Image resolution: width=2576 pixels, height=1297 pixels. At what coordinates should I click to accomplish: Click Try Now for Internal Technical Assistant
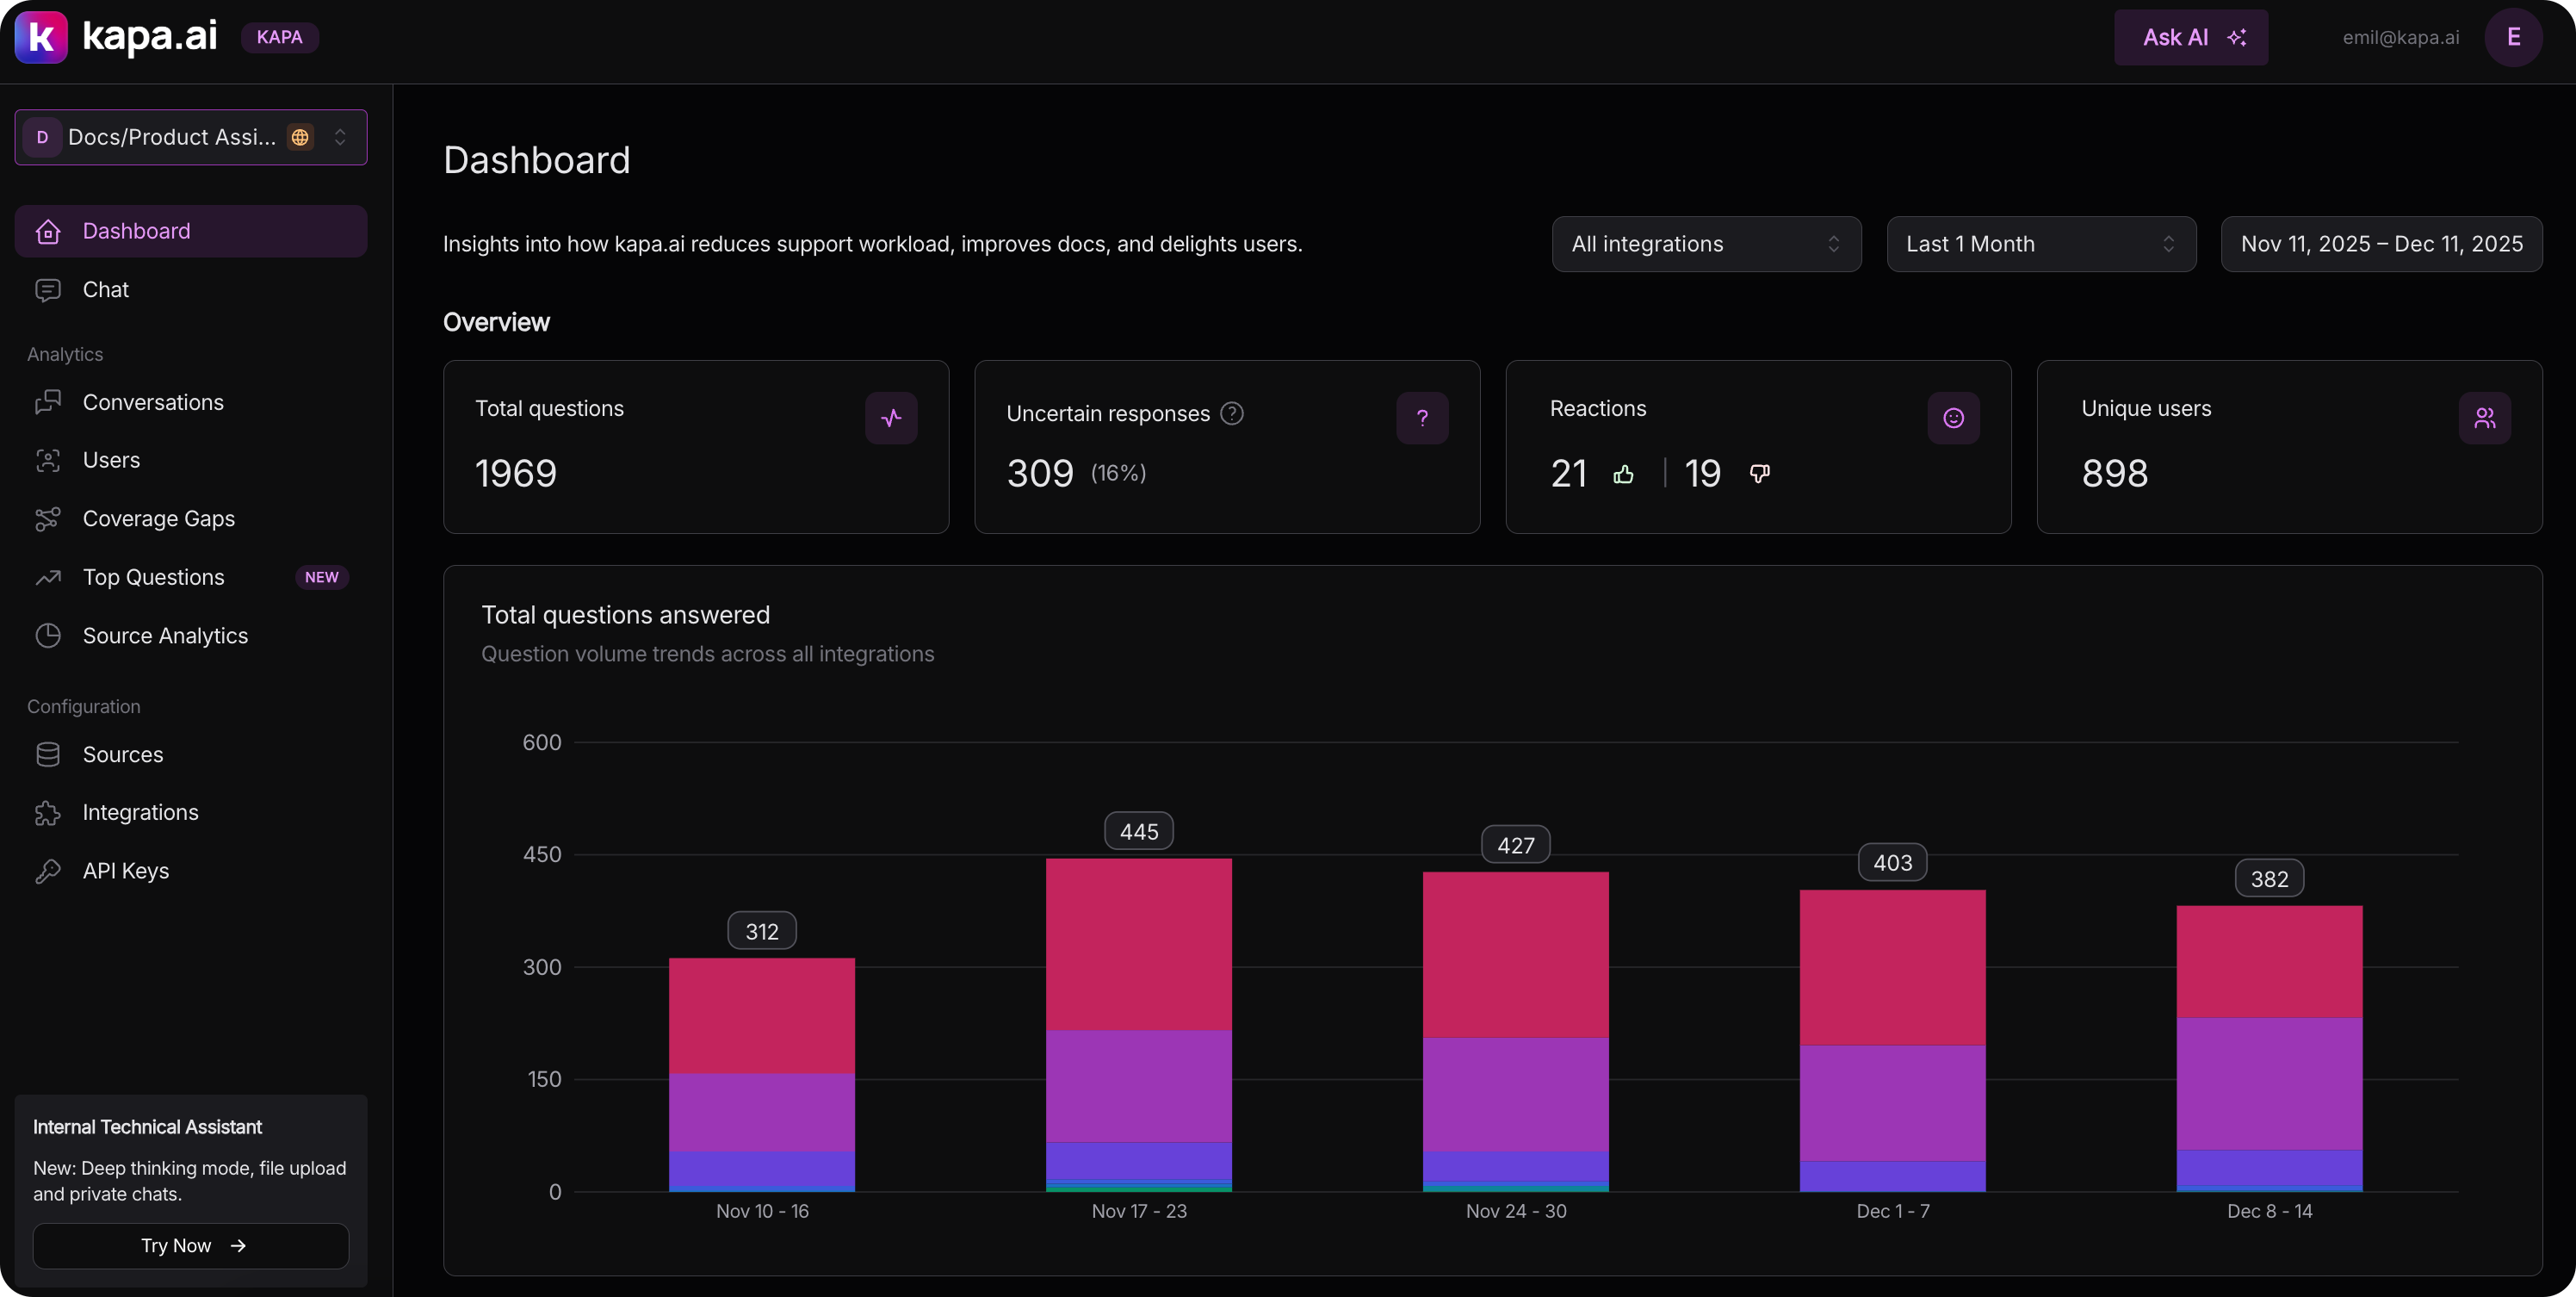pos(190,1245)
